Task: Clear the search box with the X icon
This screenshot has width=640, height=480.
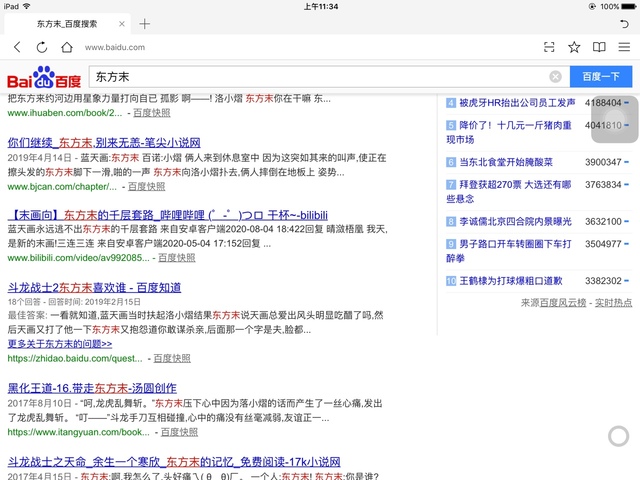Action: (x=555, y=77)
